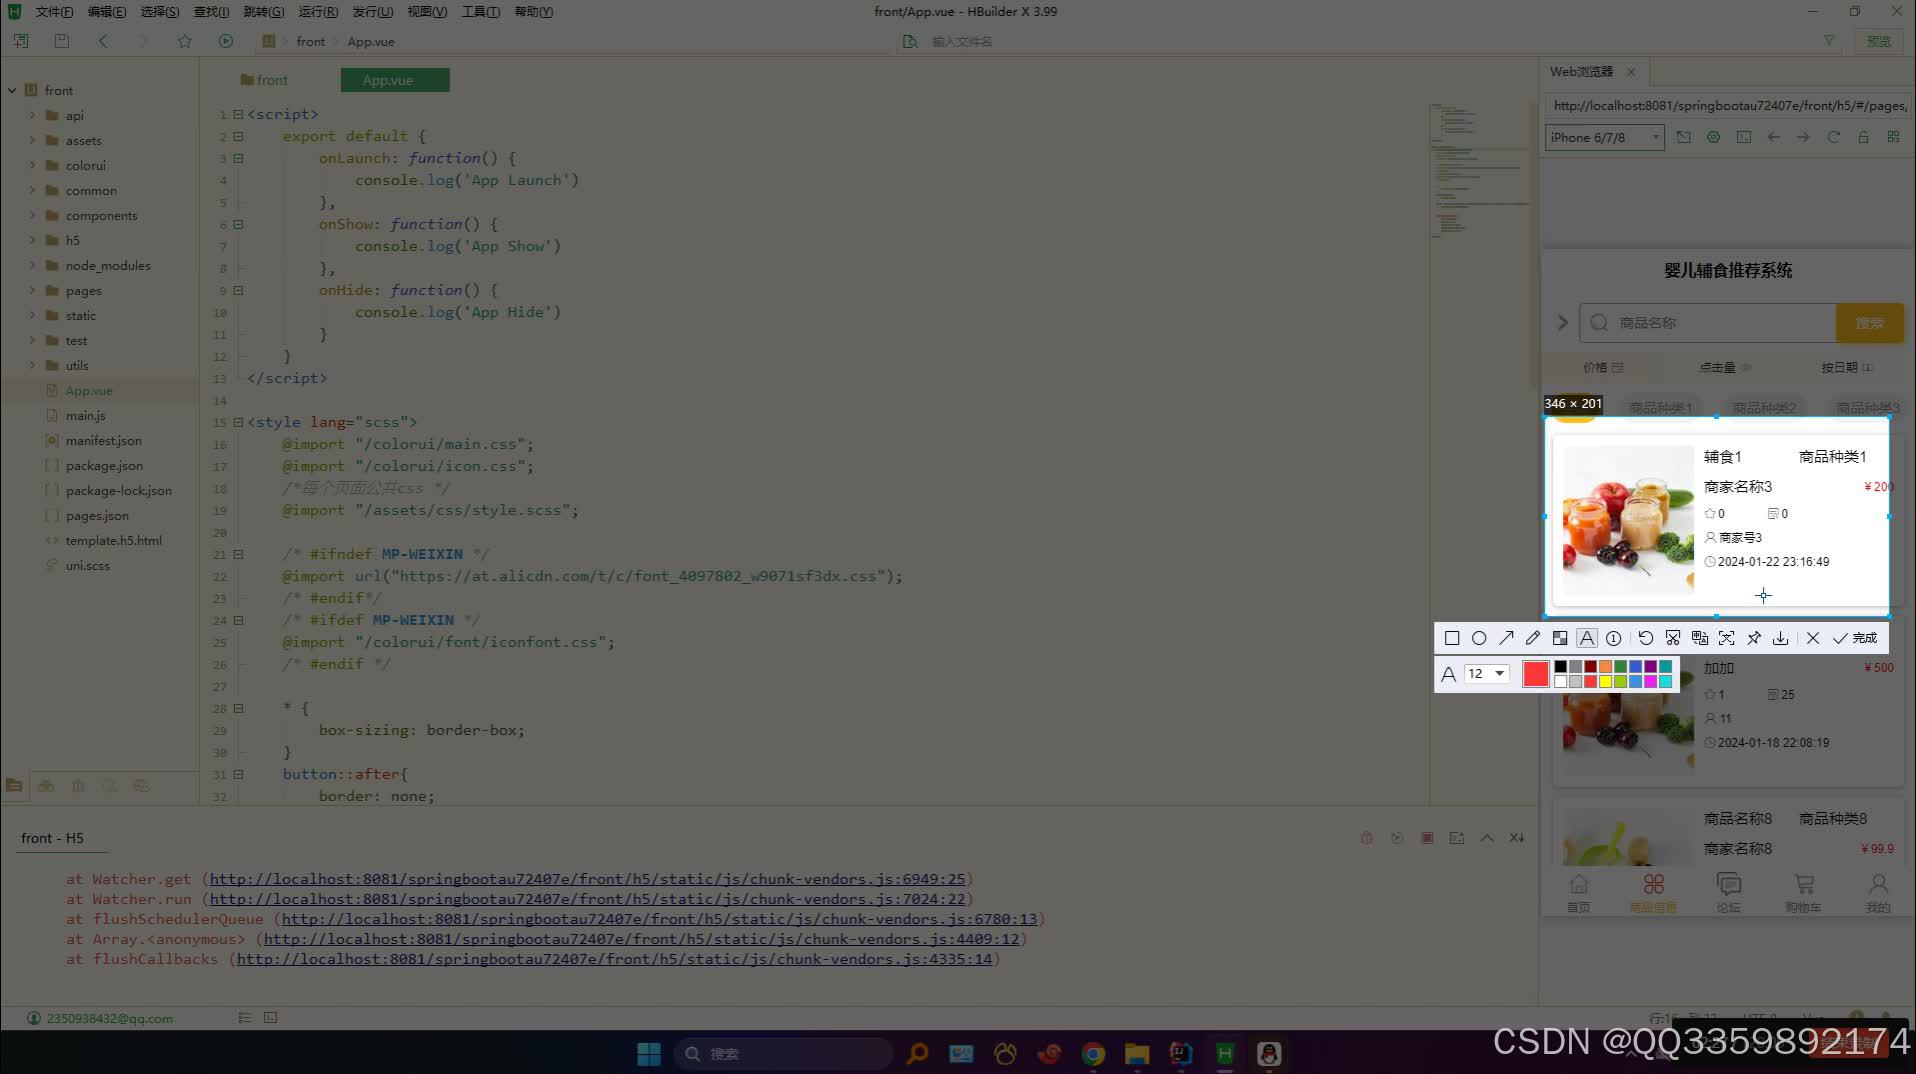The width and height of the screenshot is (1916, 1074).
Task: Pick the orange color swatch
Action: (x=1605, y=667)
